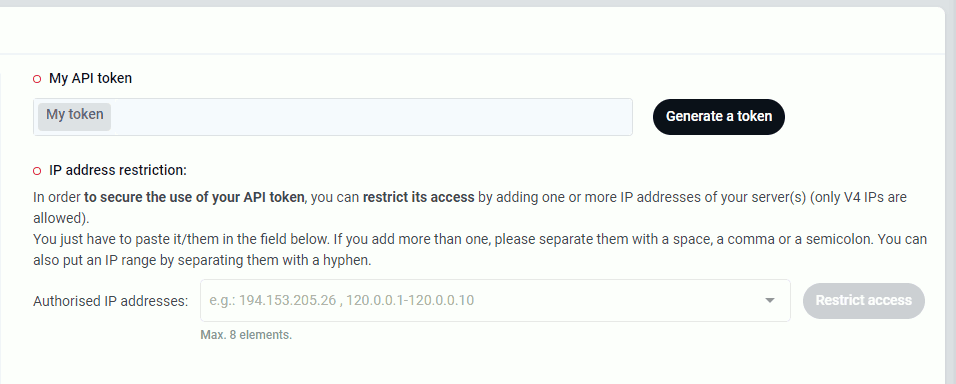956x384 pixels.
Task: Click the Generate a token button
Action: [x=719, y=116]
